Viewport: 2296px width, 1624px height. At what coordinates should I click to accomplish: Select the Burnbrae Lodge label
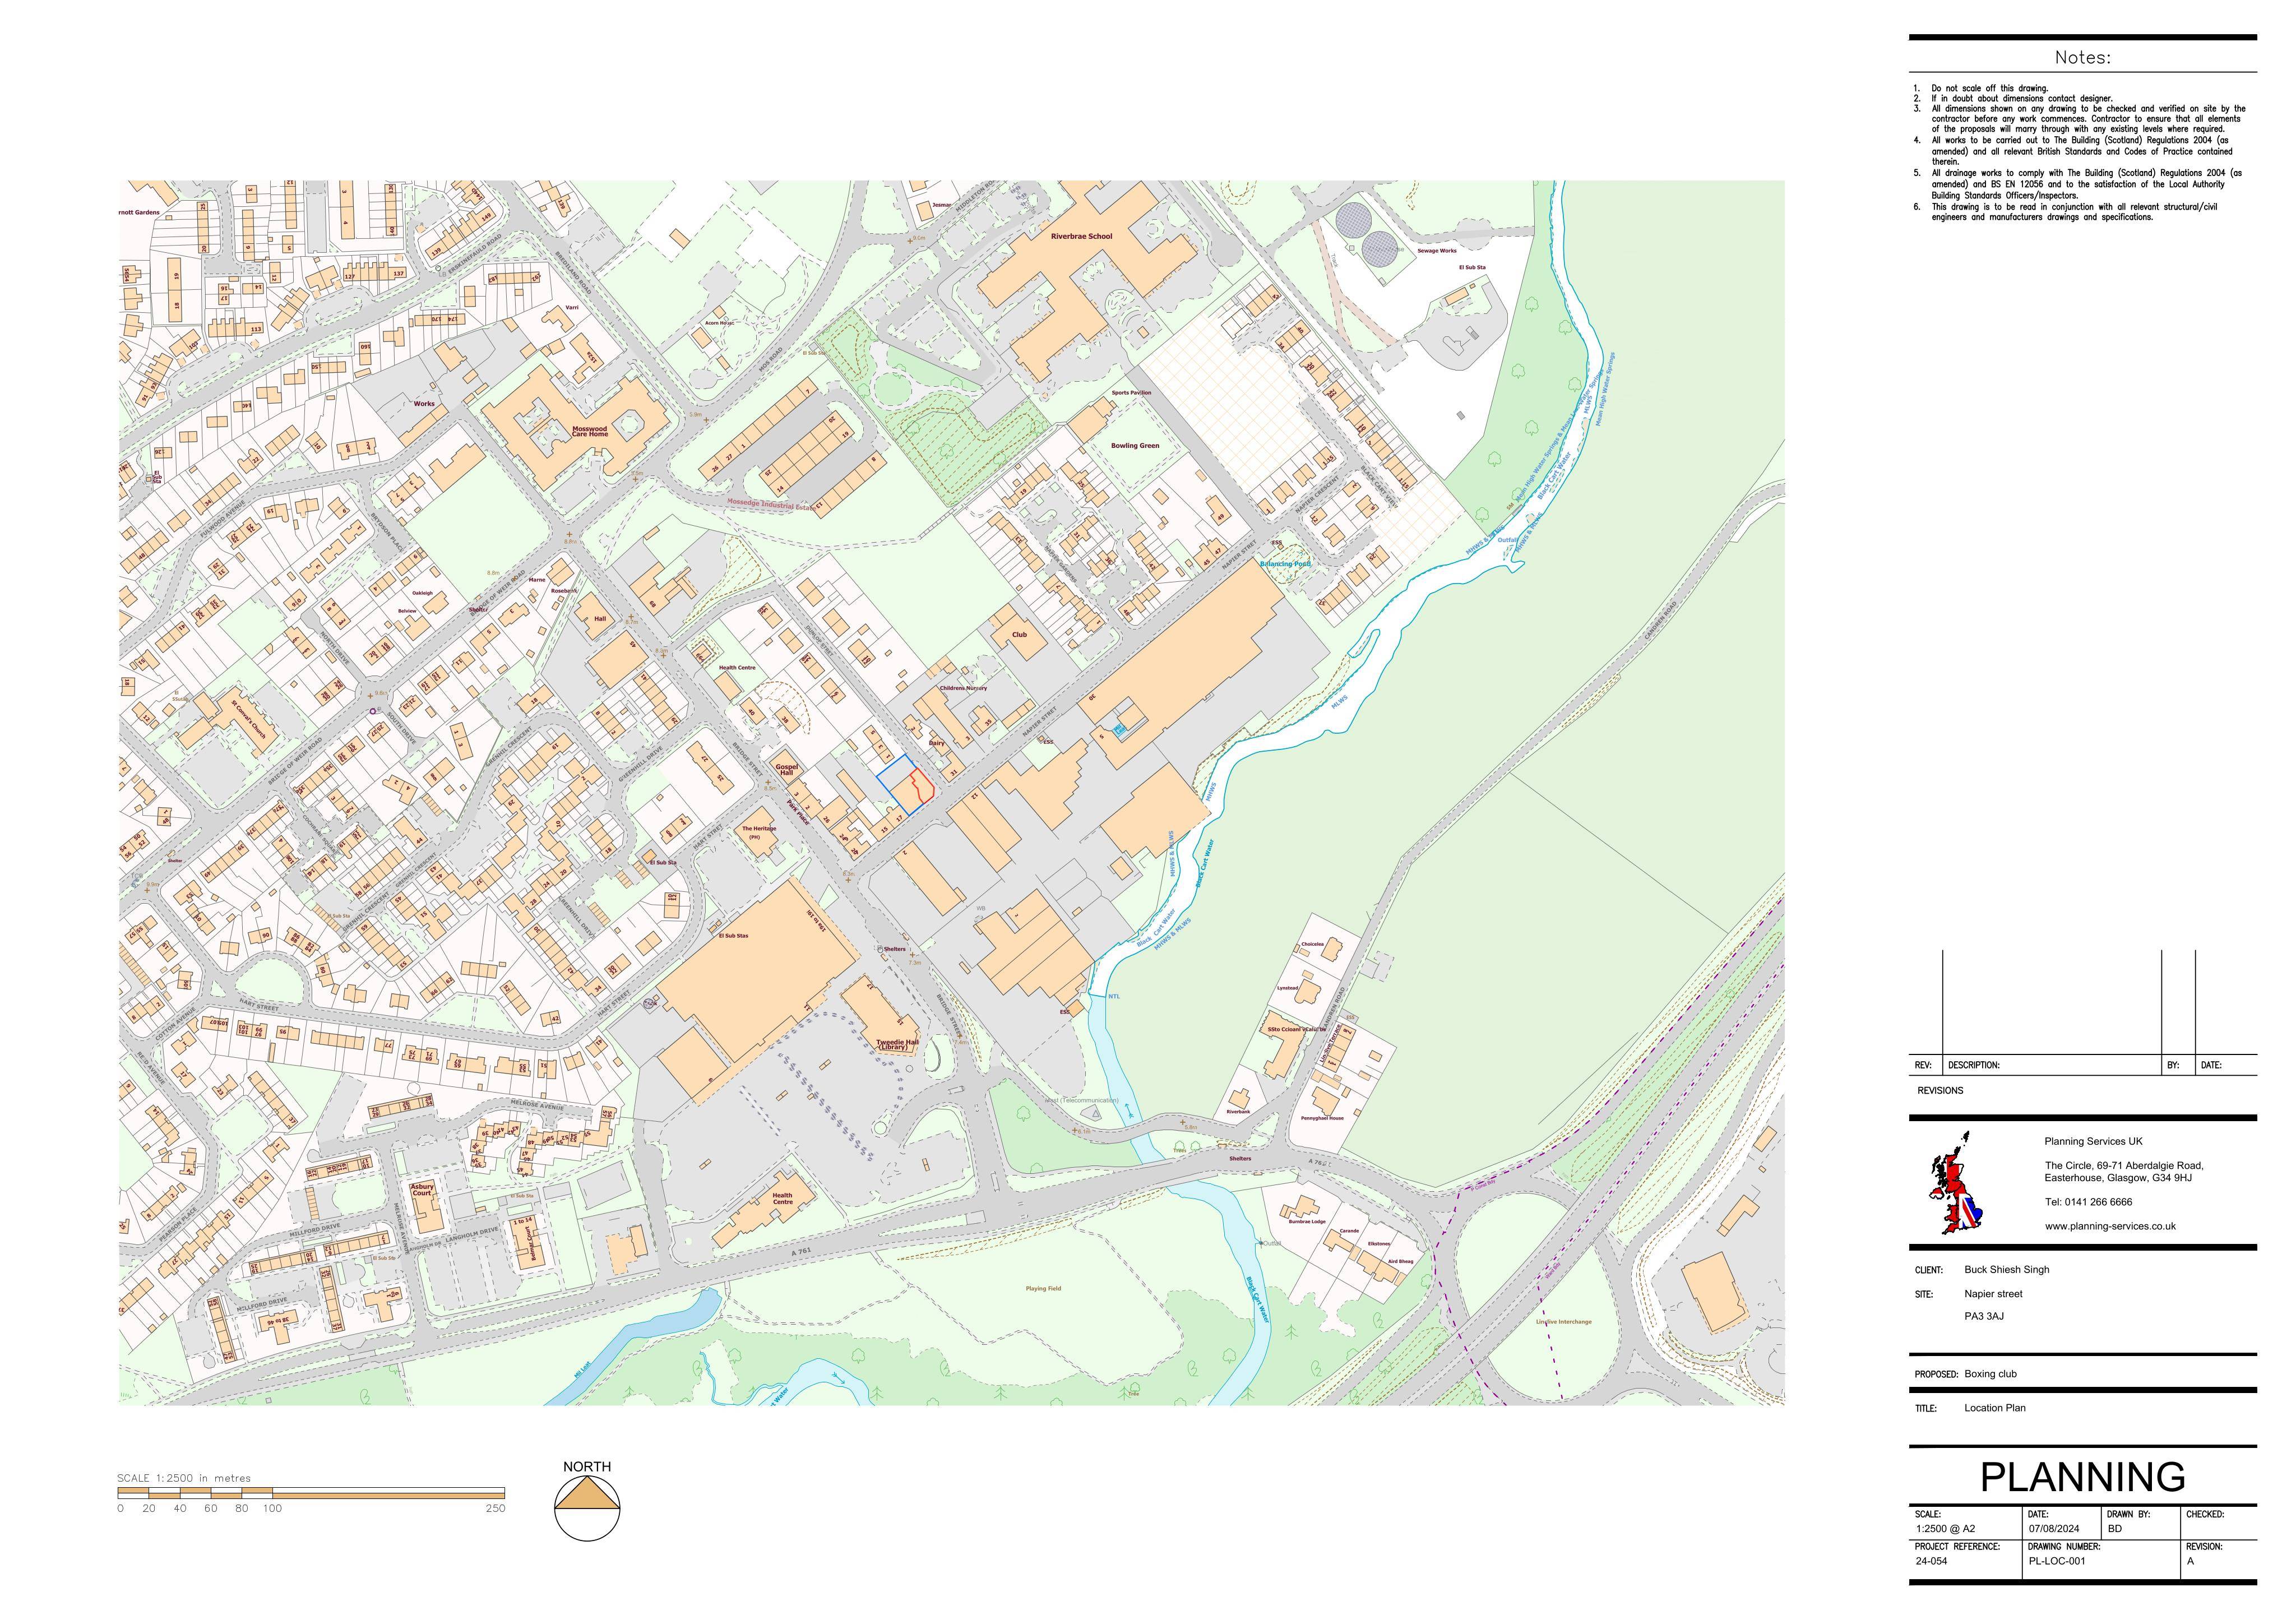(x=1306, y=1222)
